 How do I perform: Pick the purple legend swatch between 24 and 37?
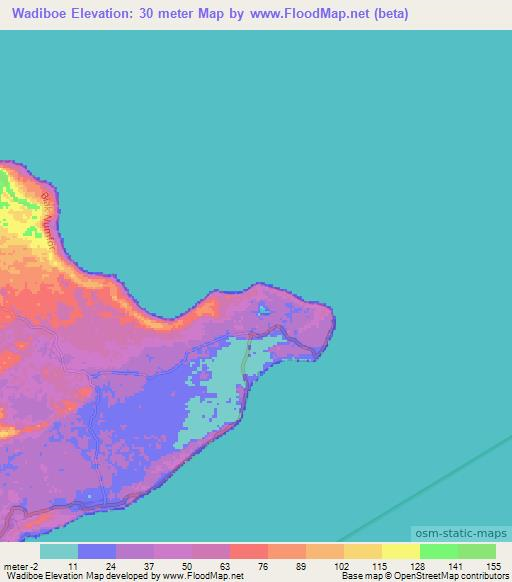pyautogui.click(x=135, y=551)
